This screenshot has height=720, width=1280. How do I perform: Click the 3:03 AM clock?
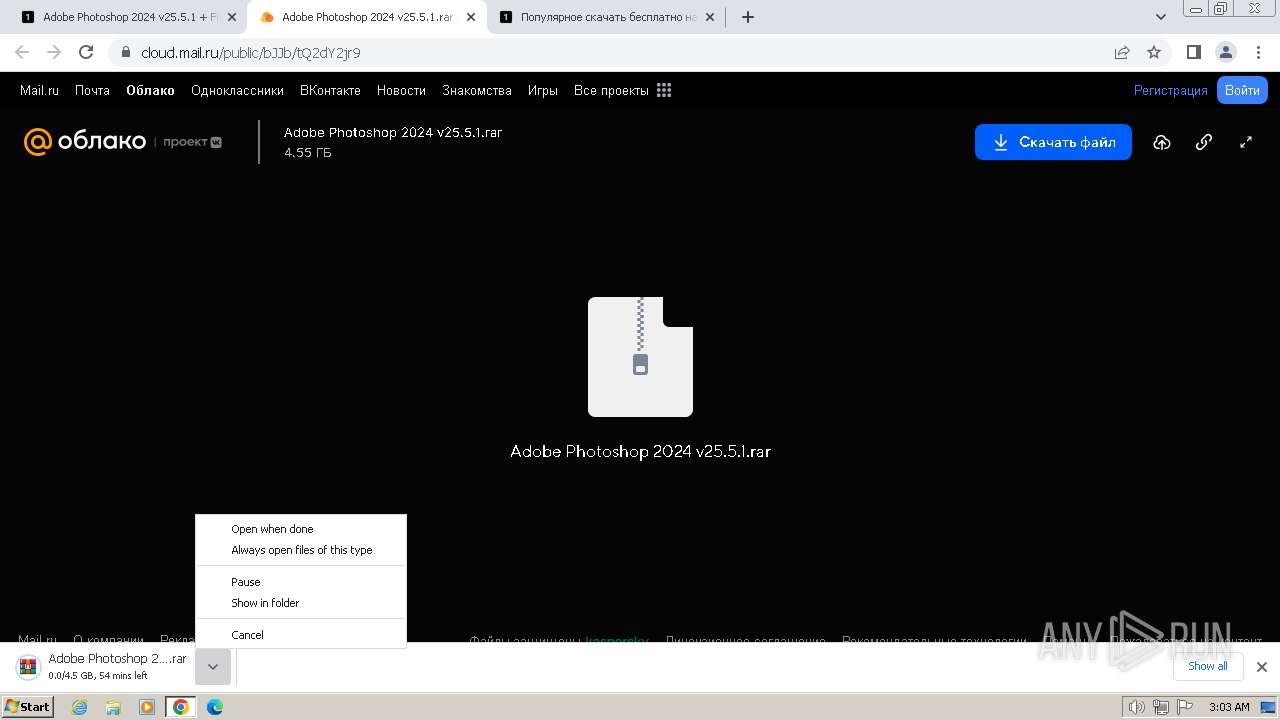coord(1229,707)
